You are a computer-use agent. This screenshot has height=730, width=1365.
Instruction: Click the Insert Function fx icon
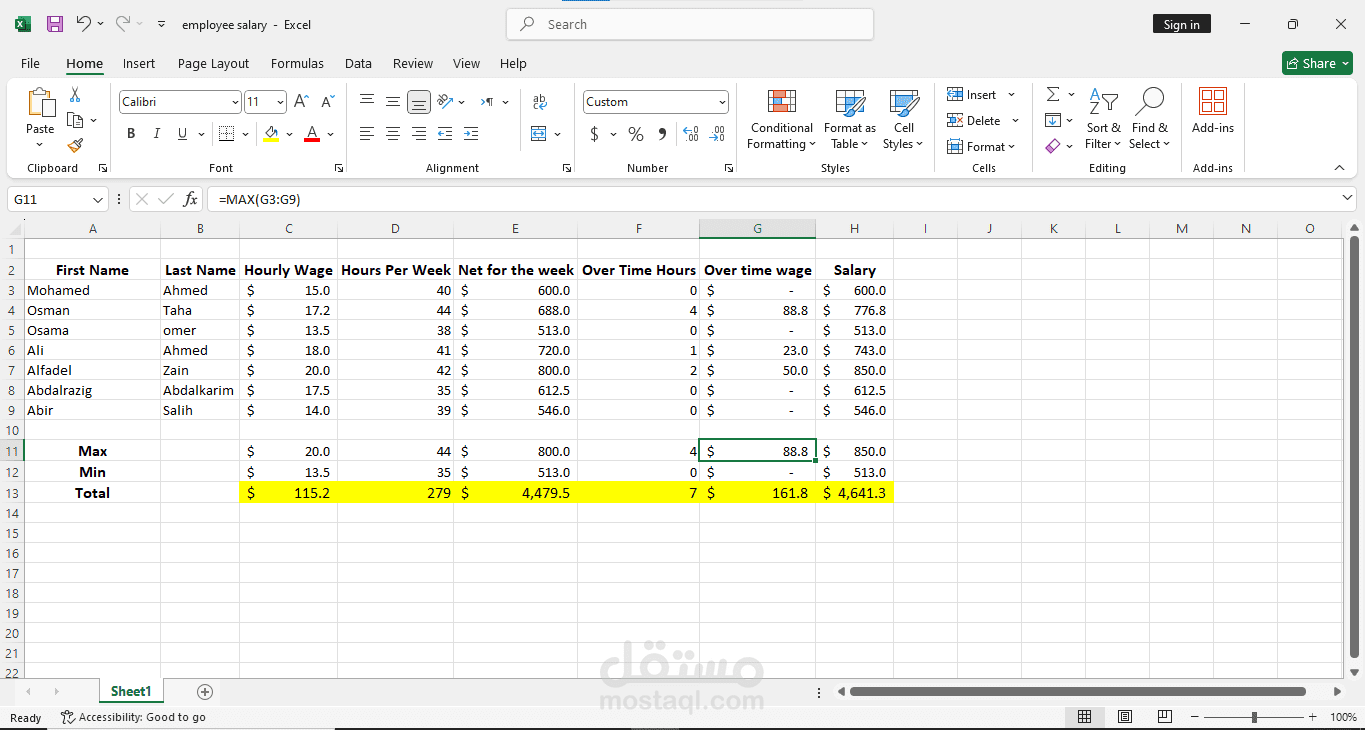pyautogui.click(x=190, y=199)
